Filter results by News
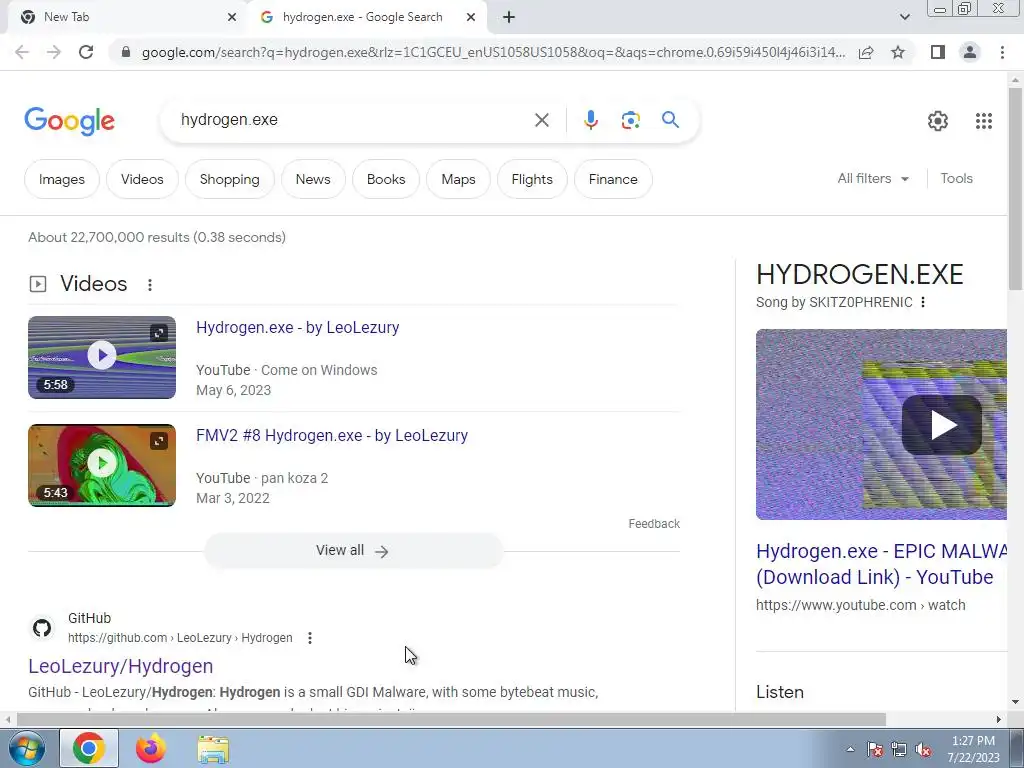1024x768 pixels. 313,179
